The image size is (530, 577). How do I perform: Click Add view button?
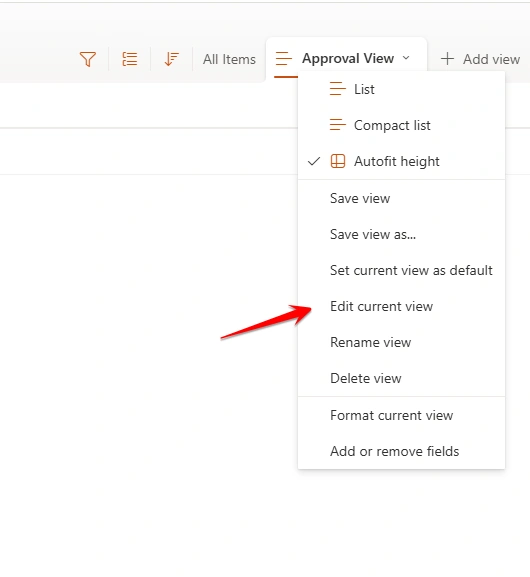tap(480, 59)
